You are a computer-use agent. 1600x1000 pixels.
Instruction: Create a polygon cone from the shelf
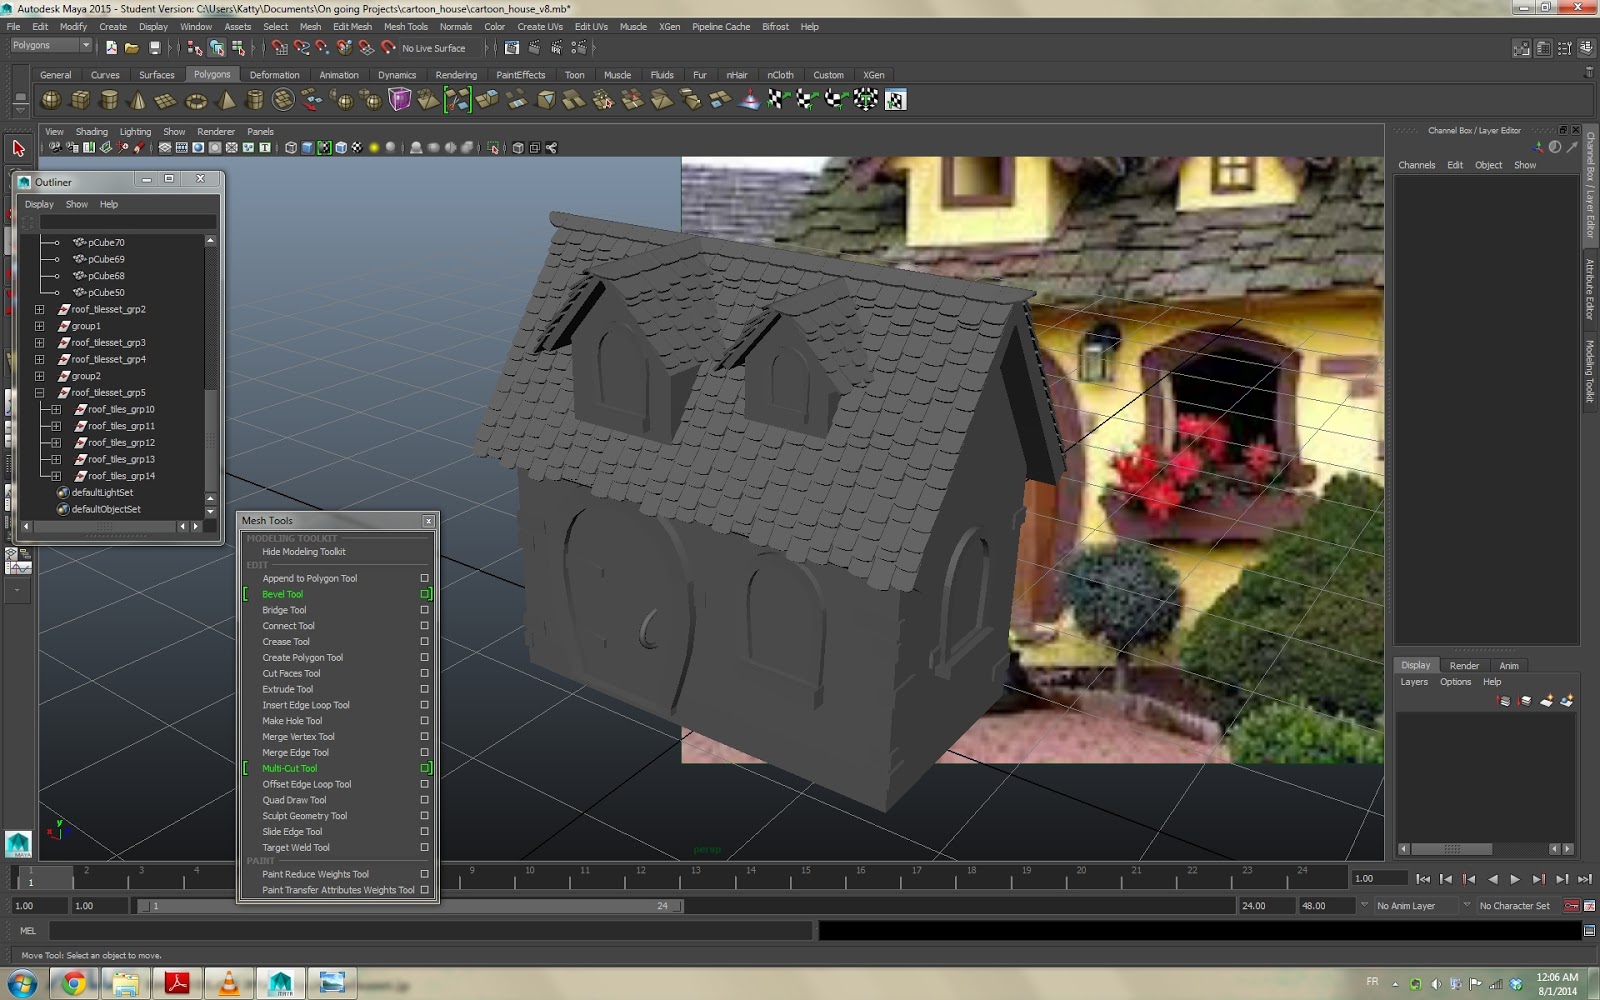pos(138,100)
